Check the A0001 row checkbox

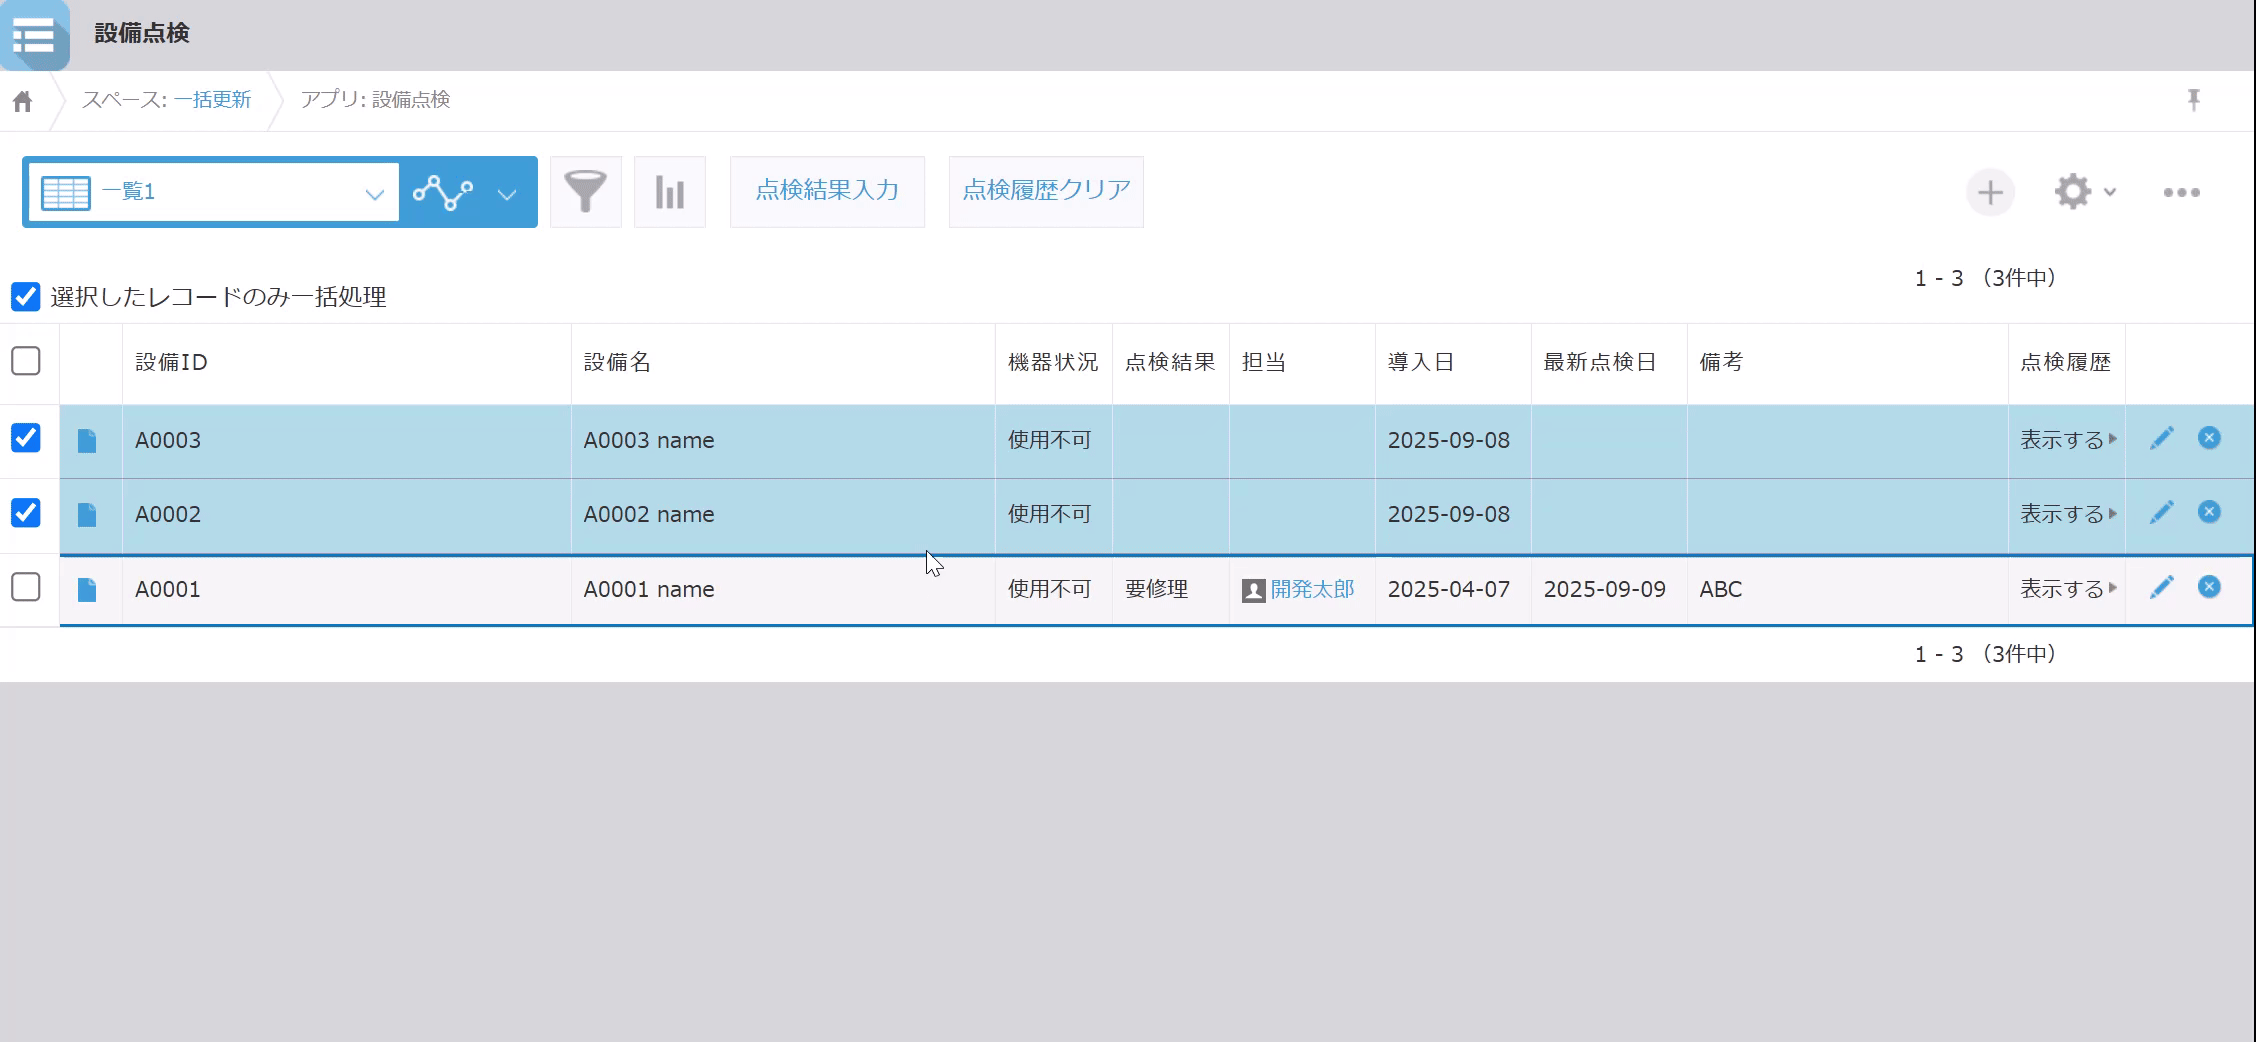pyautogui.click(x=26, y=587)
